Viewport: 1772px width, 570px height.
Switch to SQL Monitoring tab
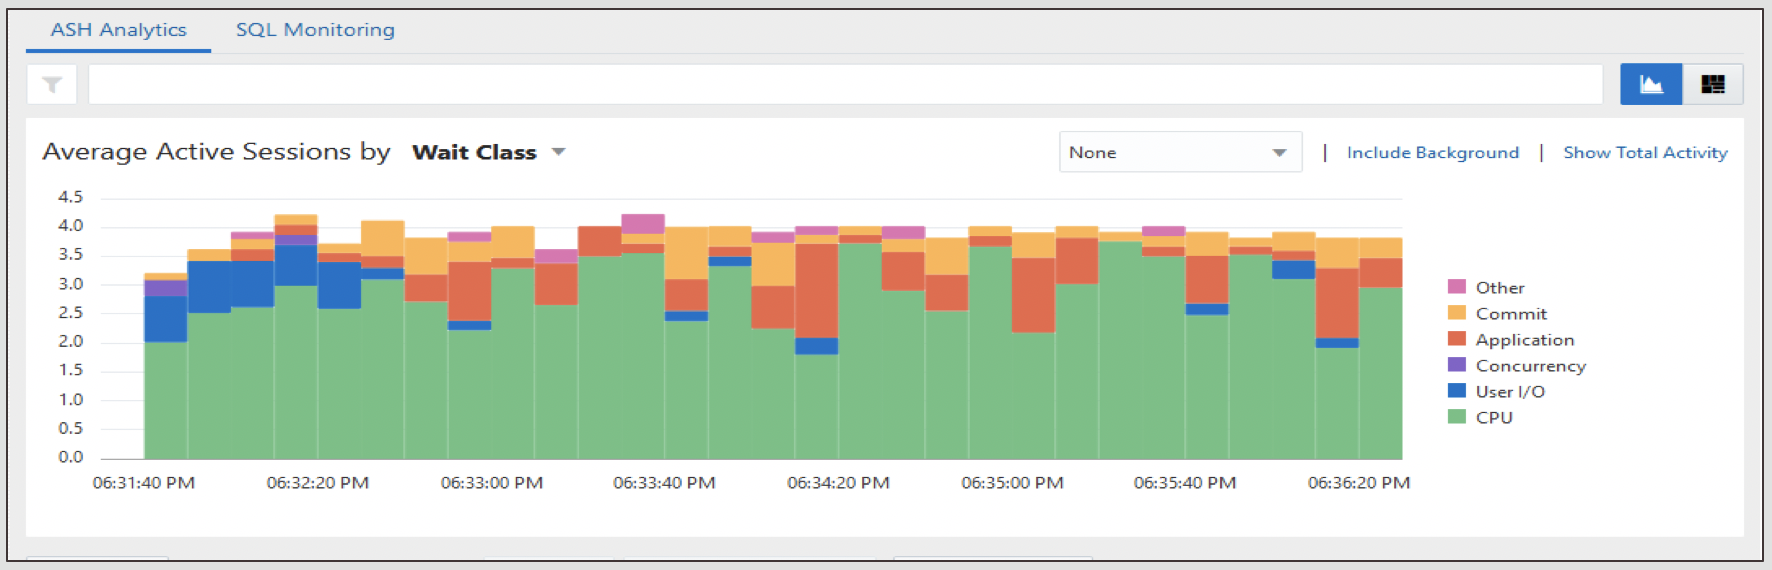(x=315, y=30)
